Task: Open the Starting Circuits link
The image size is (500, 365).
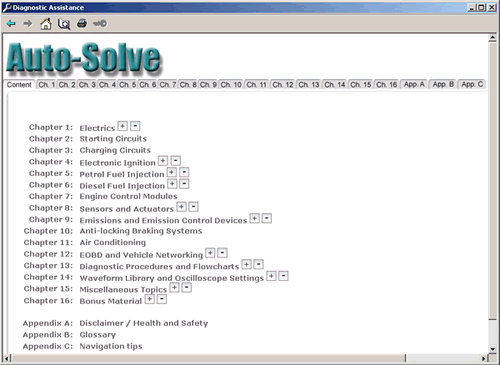Action: click(x=113, y=139)
